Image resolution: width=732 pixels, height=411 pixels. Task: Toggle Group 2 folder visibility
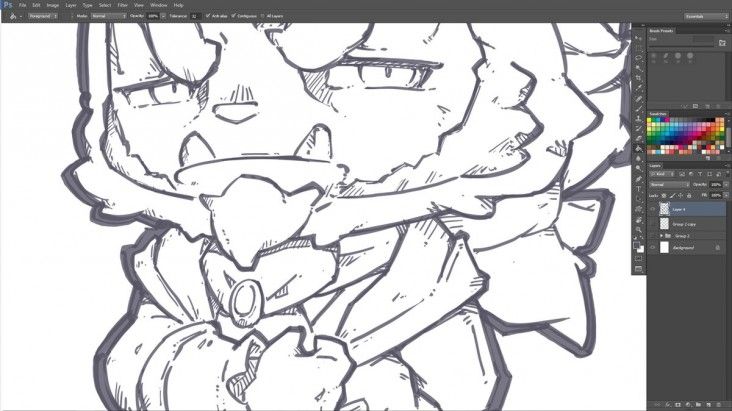[652, 236]
